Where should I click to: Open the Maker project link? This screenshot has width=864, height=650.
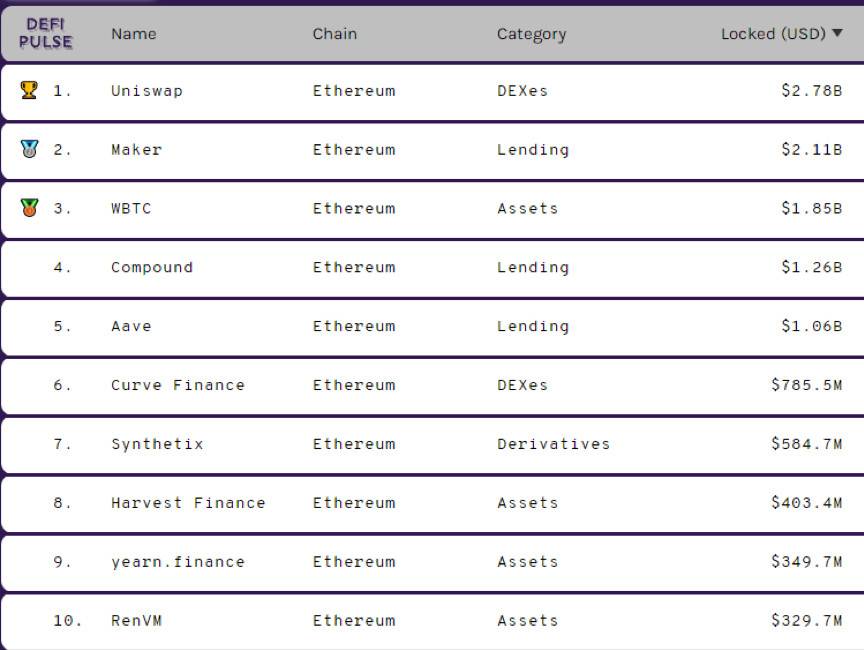pyautogui.click(x=137, y=149)
